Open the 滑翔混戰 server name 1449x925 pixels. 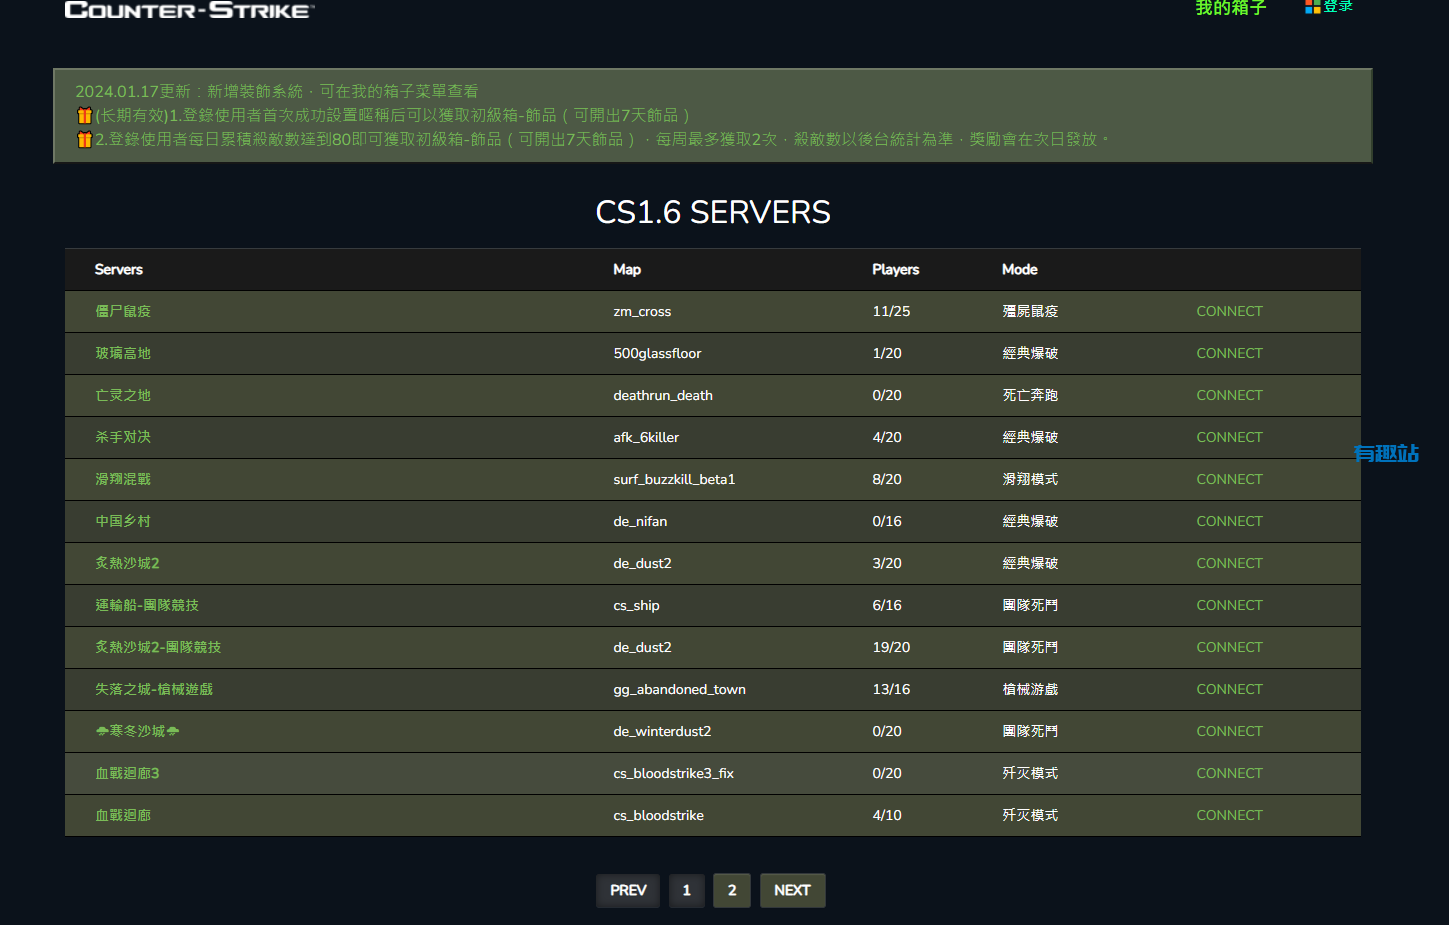click(123, 479)
